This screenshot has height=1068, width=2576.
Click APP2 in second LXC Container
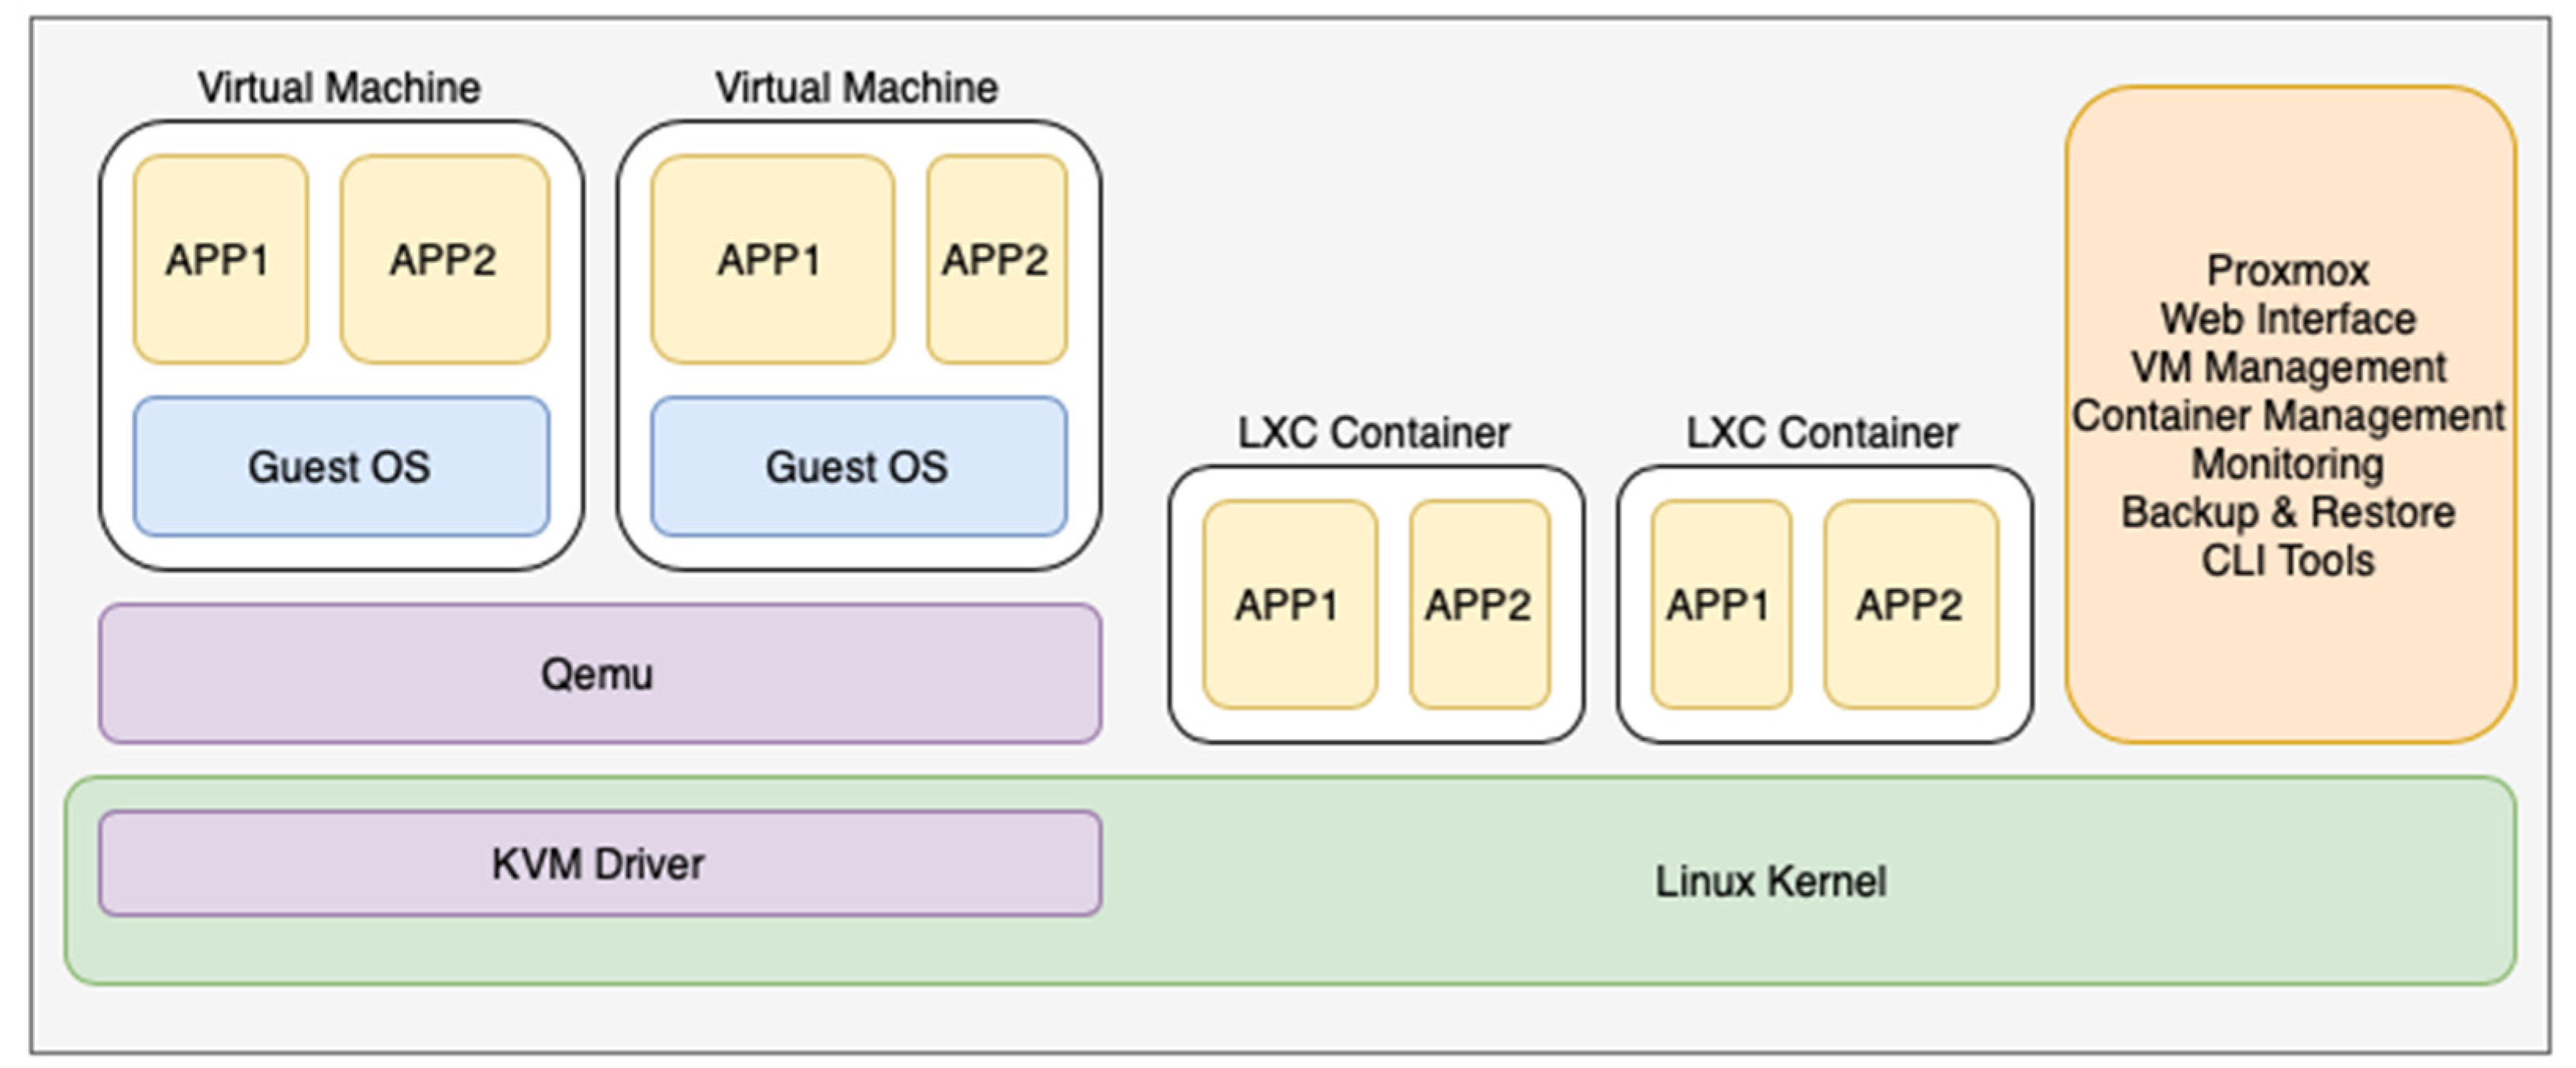(x=1910, y=604)
